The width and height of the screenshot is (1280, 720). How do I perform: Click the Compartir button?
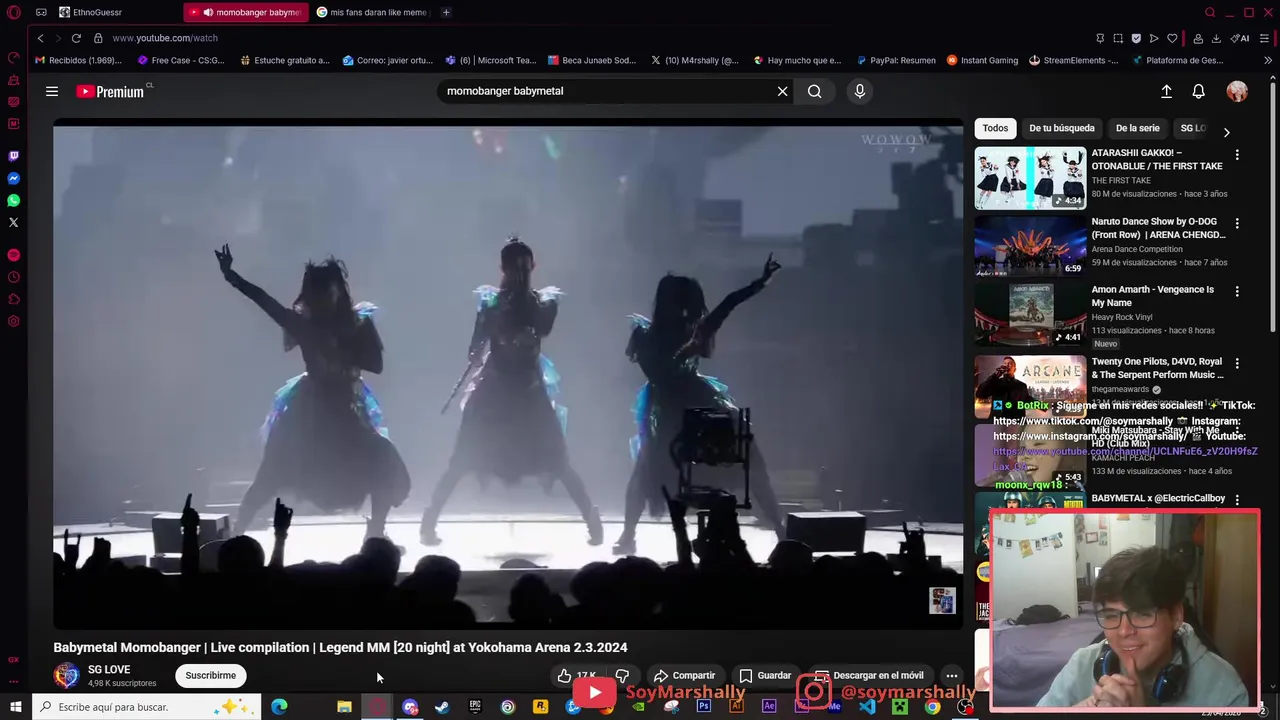(685, 676)
